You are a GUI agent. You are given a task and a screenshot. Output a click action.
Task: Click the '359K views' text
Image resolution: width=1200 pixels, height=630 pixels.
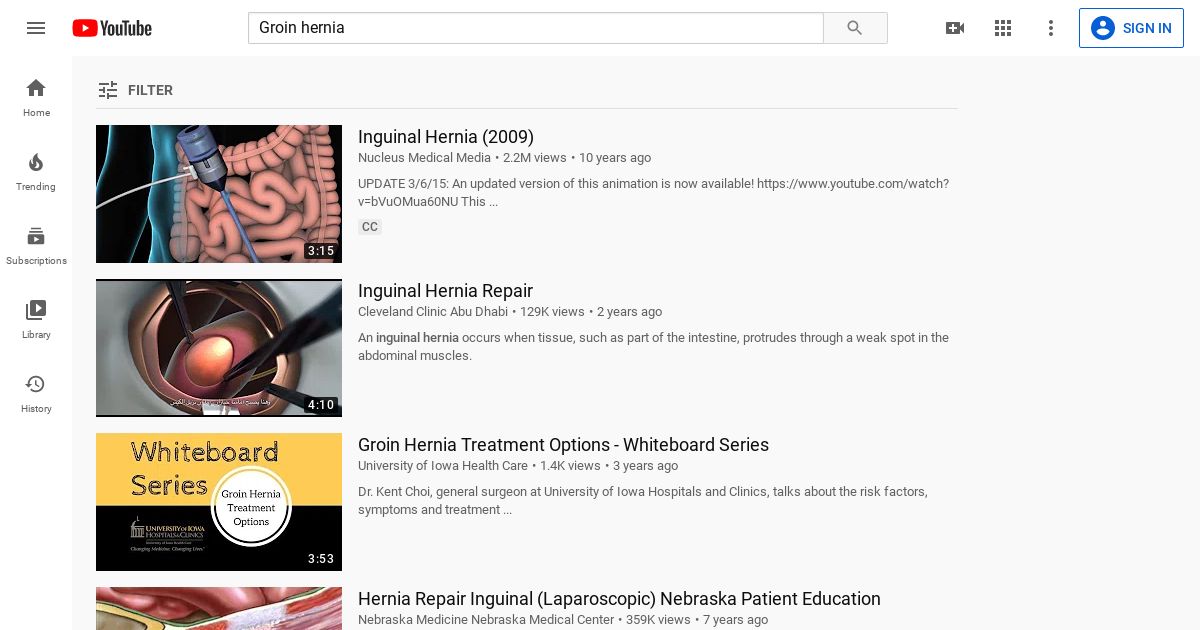point(658,620)
